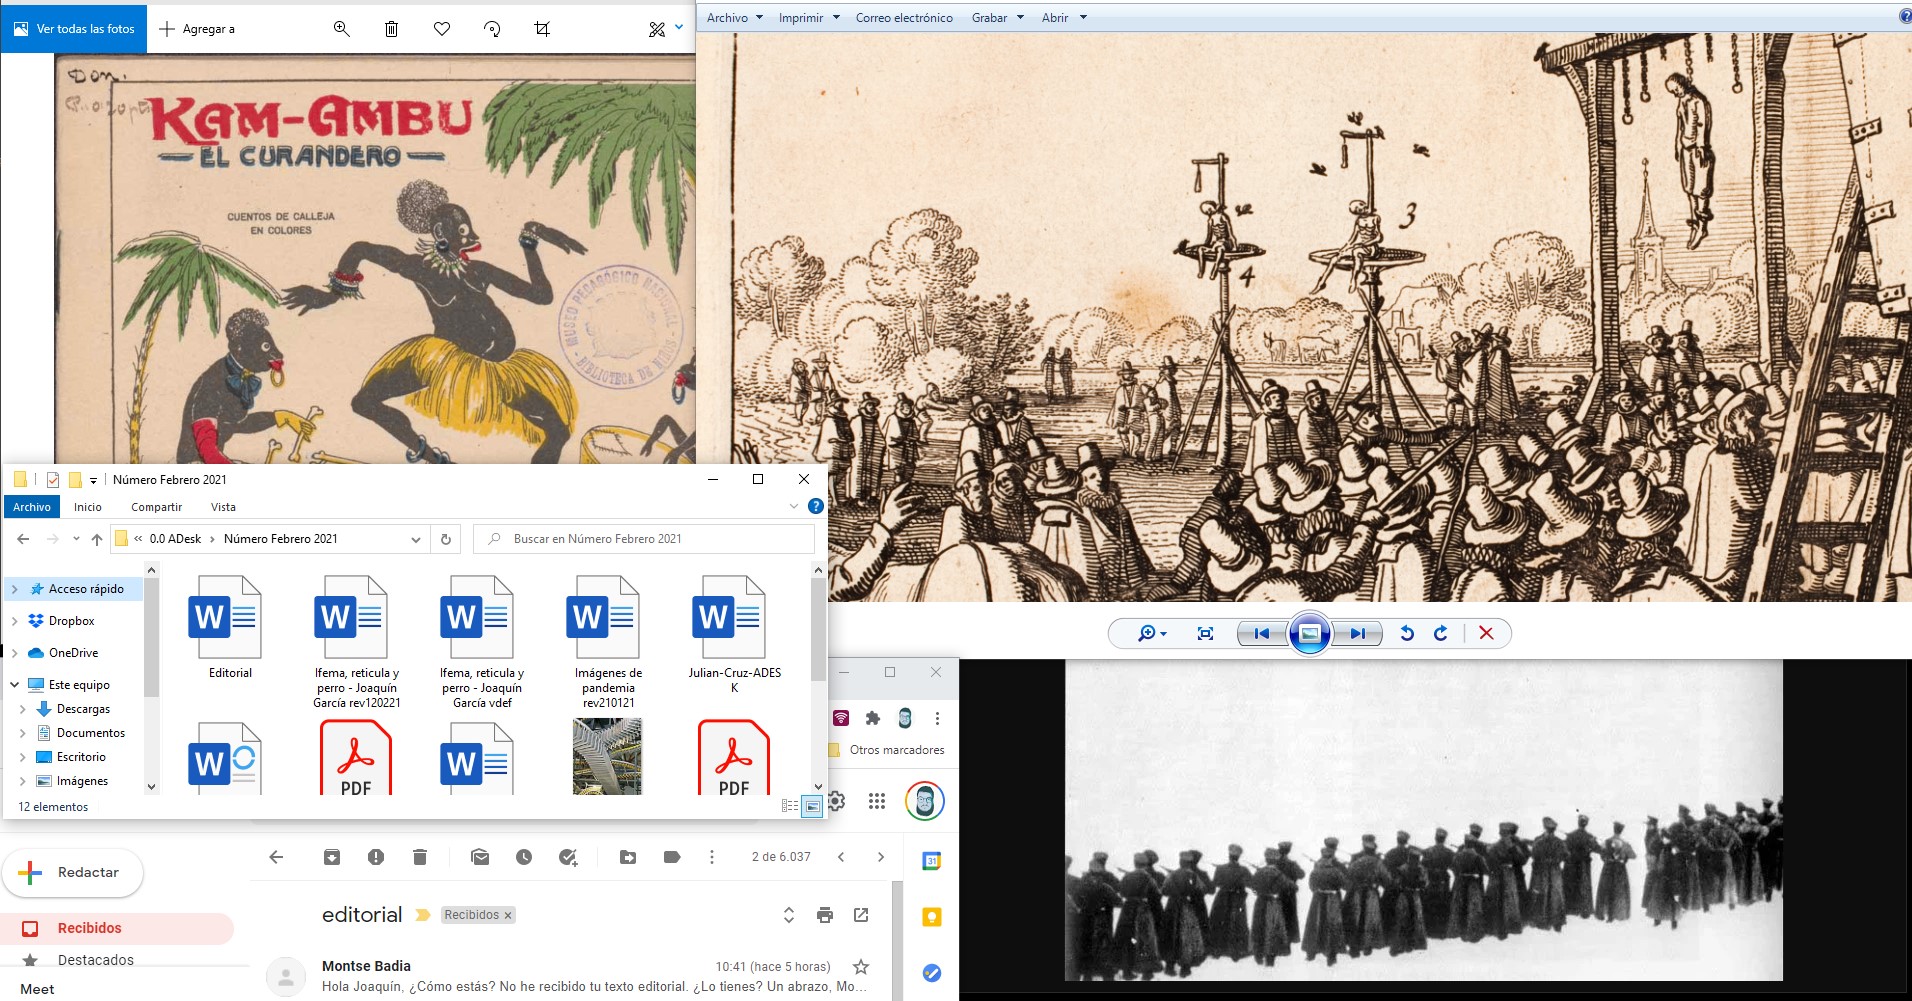Click the Explorer file list vertical scrollbar
The image size is (1912, 1001).
(818, 640)
